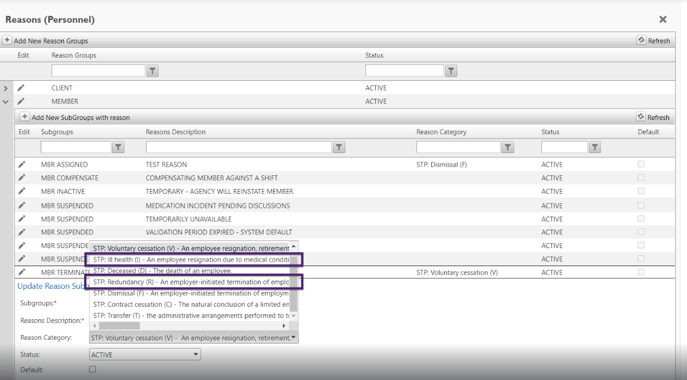Click the subgroup Status filter text field
The width and height of the screenshot is (687, 380).
pos(564,147)
